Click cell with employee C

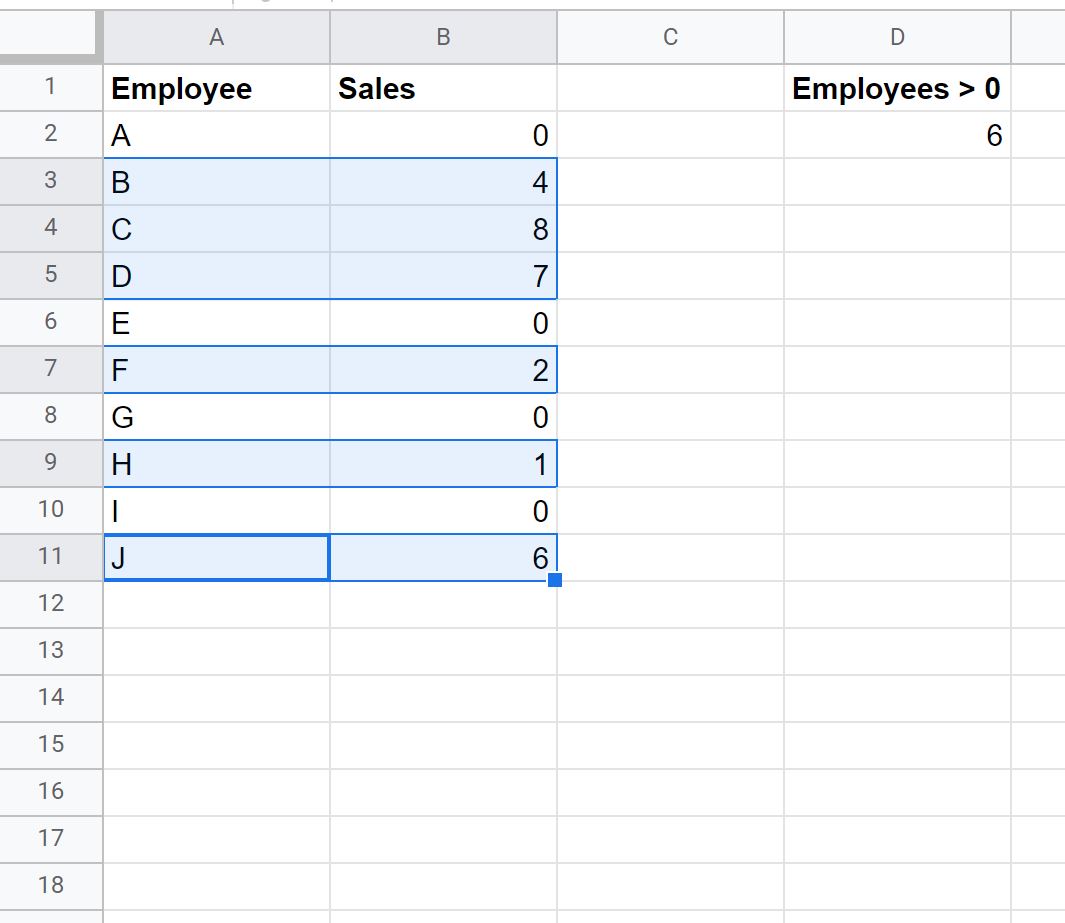pyautogui.click(x=217, y=229)
